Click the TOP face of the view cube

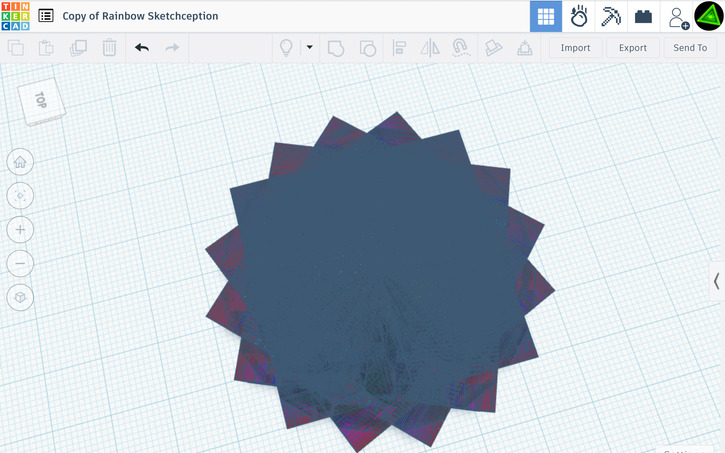[40, 99]
